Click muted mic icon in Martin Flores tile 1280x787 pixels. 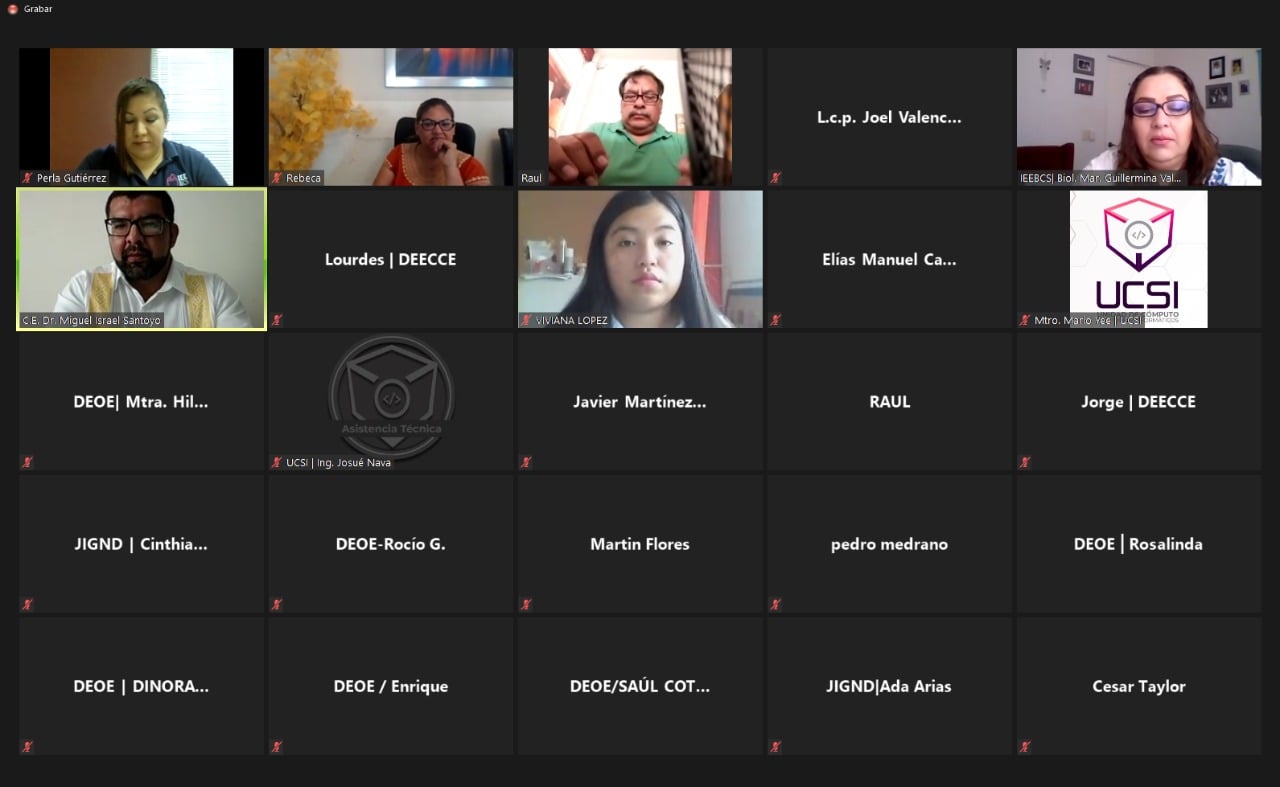click(526, 604)
